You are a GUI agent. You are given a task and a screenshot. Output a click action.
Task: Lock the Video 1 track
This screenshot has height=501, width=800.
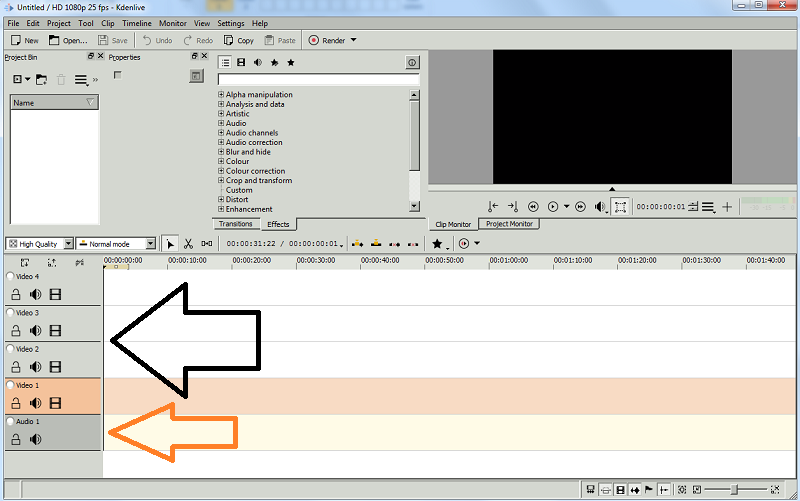tap(16, 403)
